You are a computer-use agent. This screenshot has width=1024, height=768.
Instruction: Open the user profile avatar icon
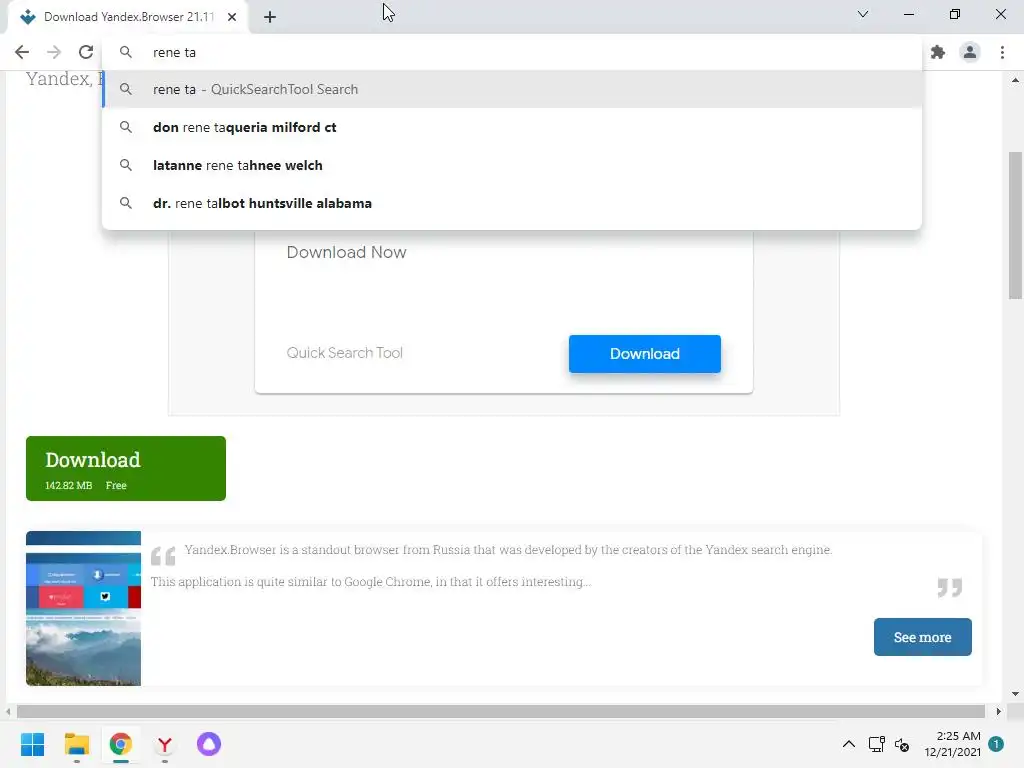click(970, 52)
